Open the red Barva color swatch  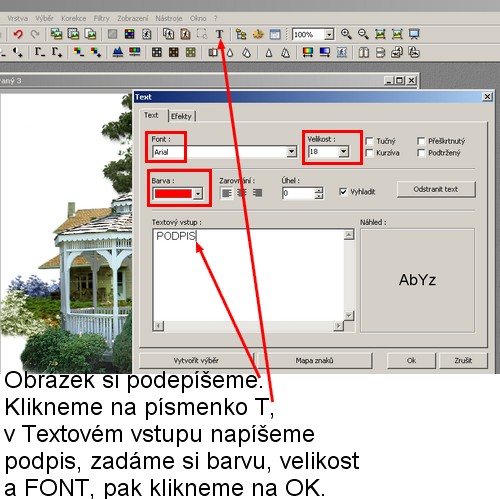point(177,194)
